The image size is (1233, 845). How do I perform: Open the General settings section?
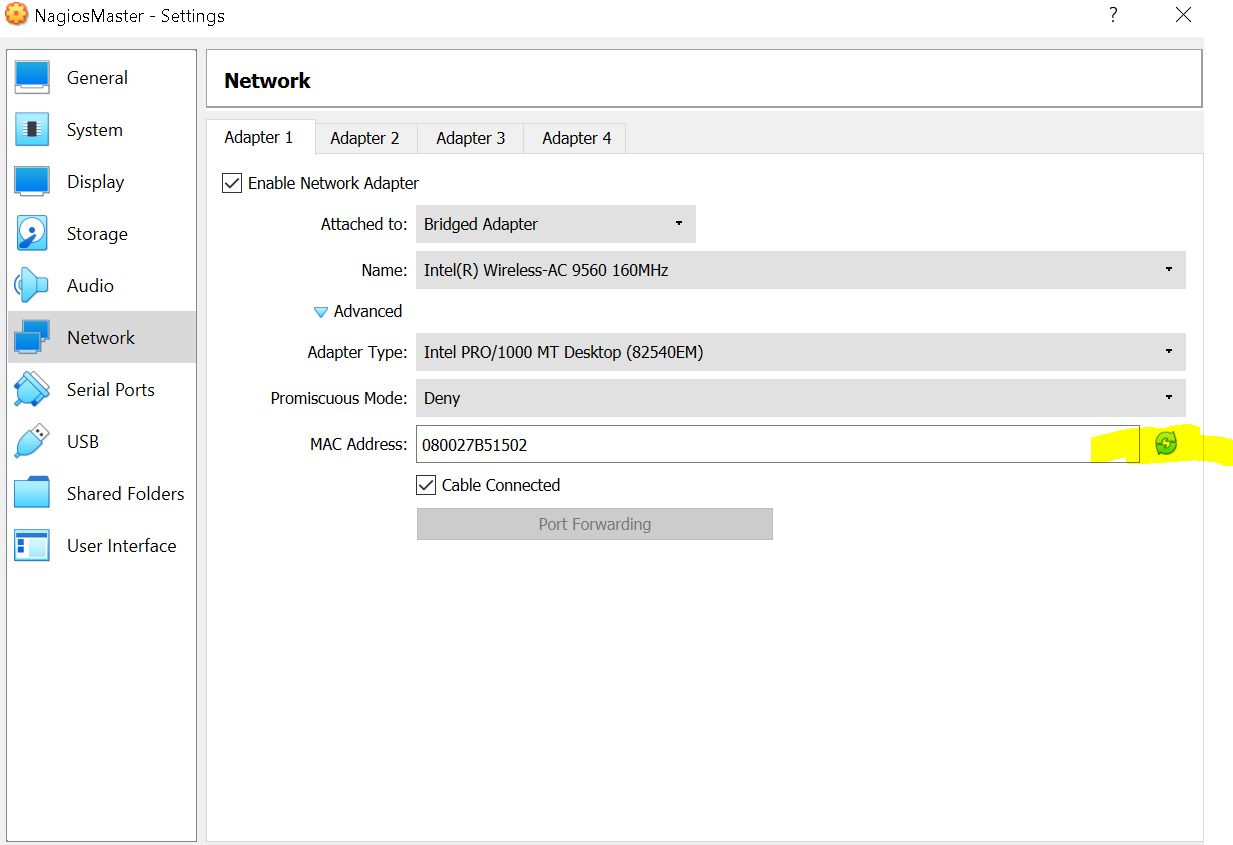click(96, 77)
